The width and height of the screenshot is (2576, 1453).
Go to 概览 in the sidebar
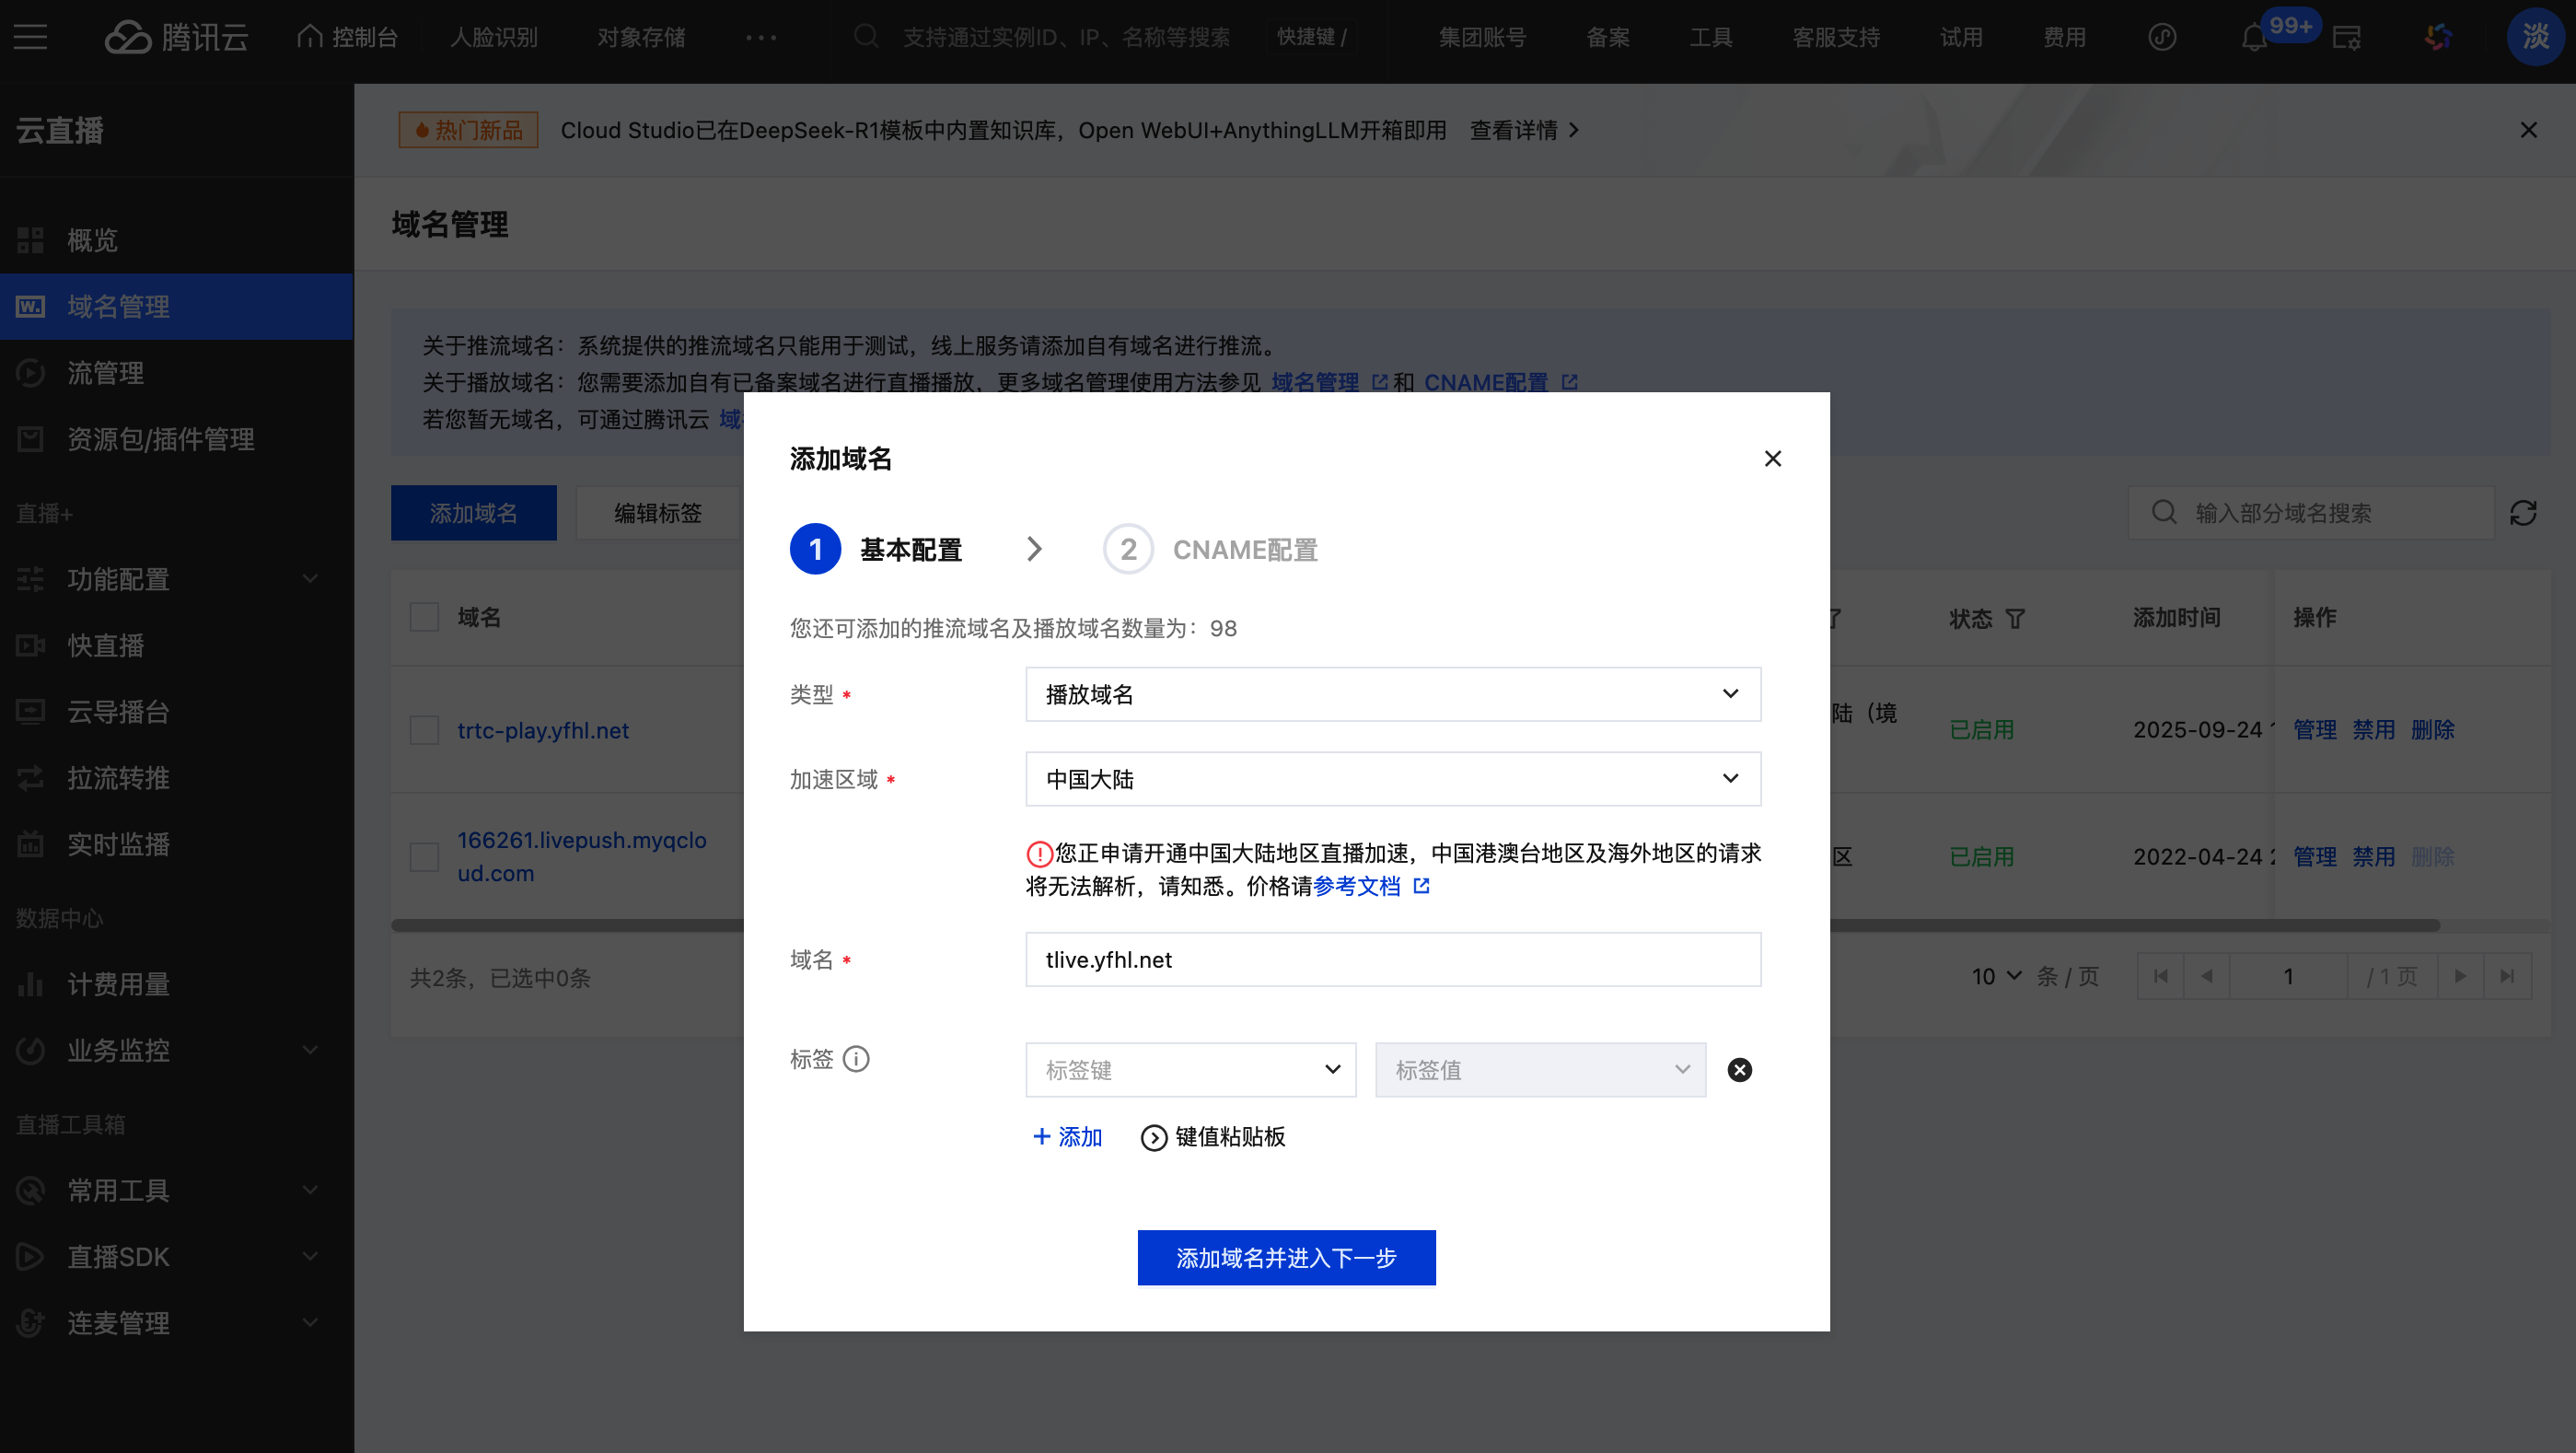click(92, 240)
